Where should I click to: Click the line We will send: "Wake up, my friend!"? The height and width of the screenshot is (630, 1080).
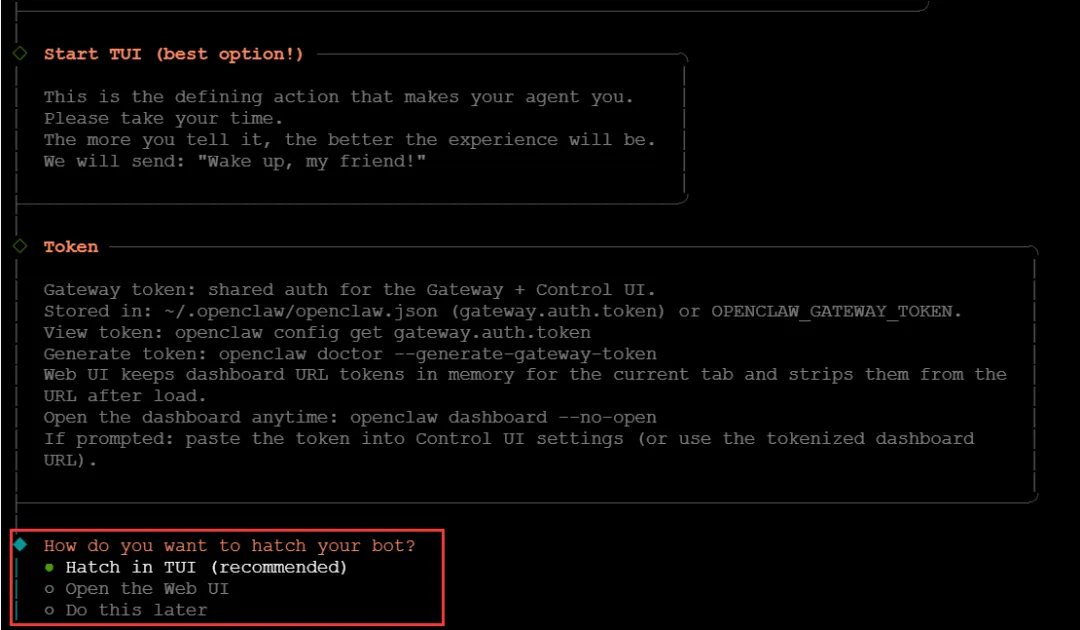coord(235,161)
